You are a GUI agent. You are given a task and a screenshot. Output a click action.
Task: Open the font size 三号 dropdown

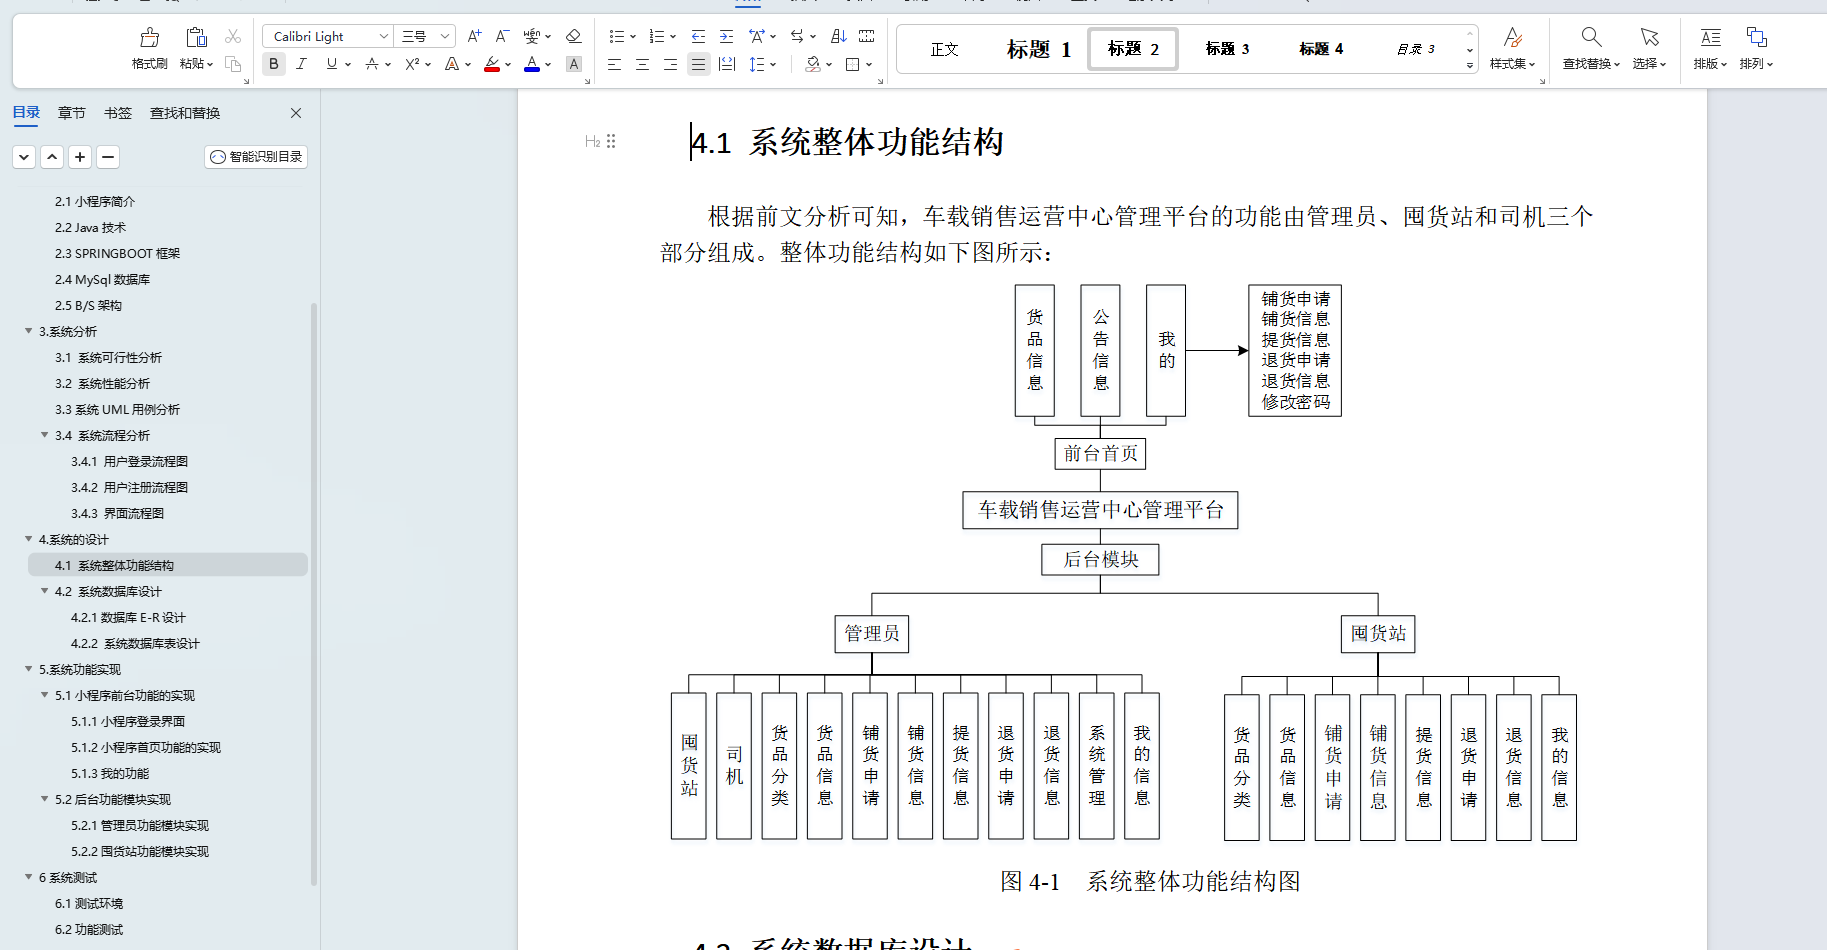point(445,36)
